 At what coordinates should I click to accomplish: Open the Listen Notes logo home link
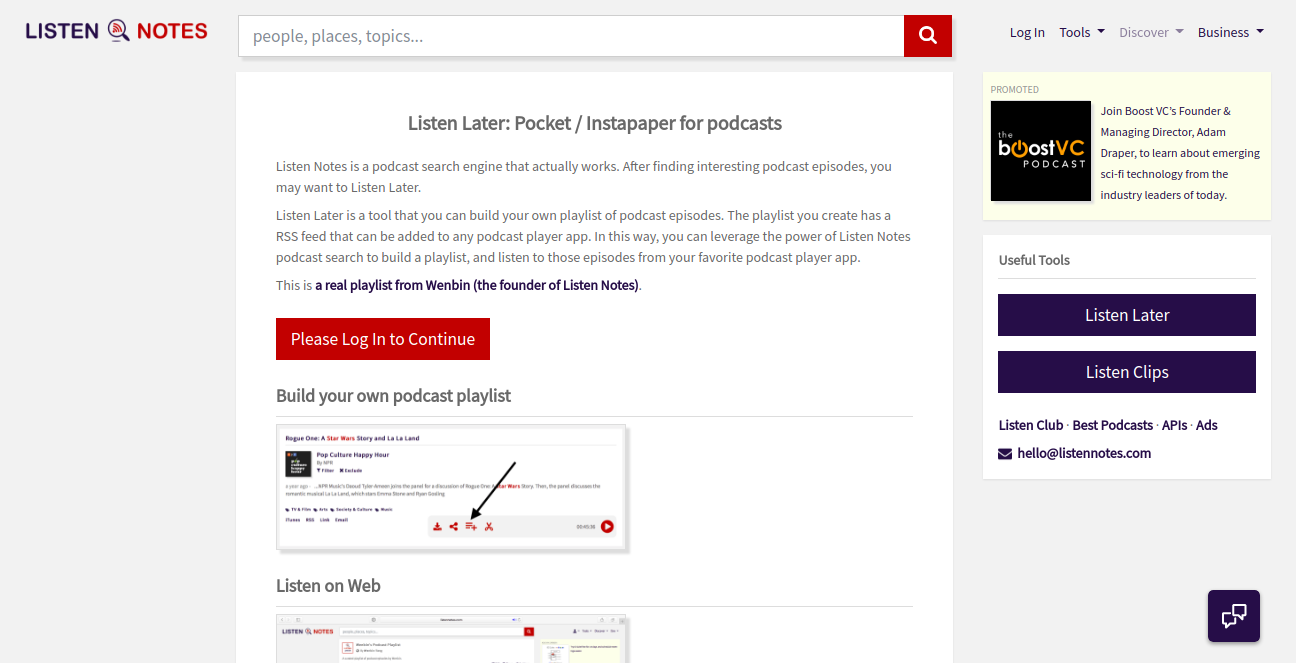117,31
